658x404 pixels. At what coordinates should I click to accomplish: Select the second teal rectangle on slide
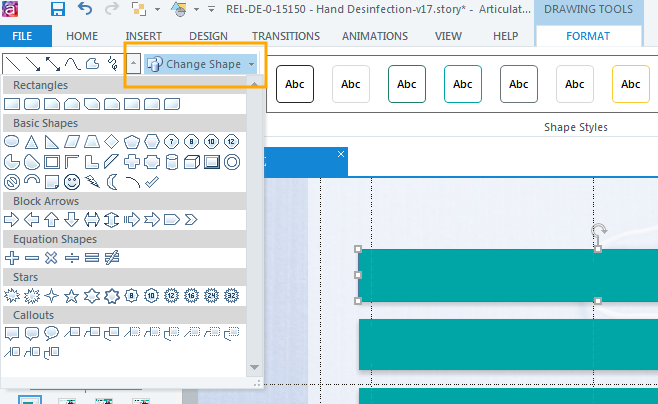(508, 344)
